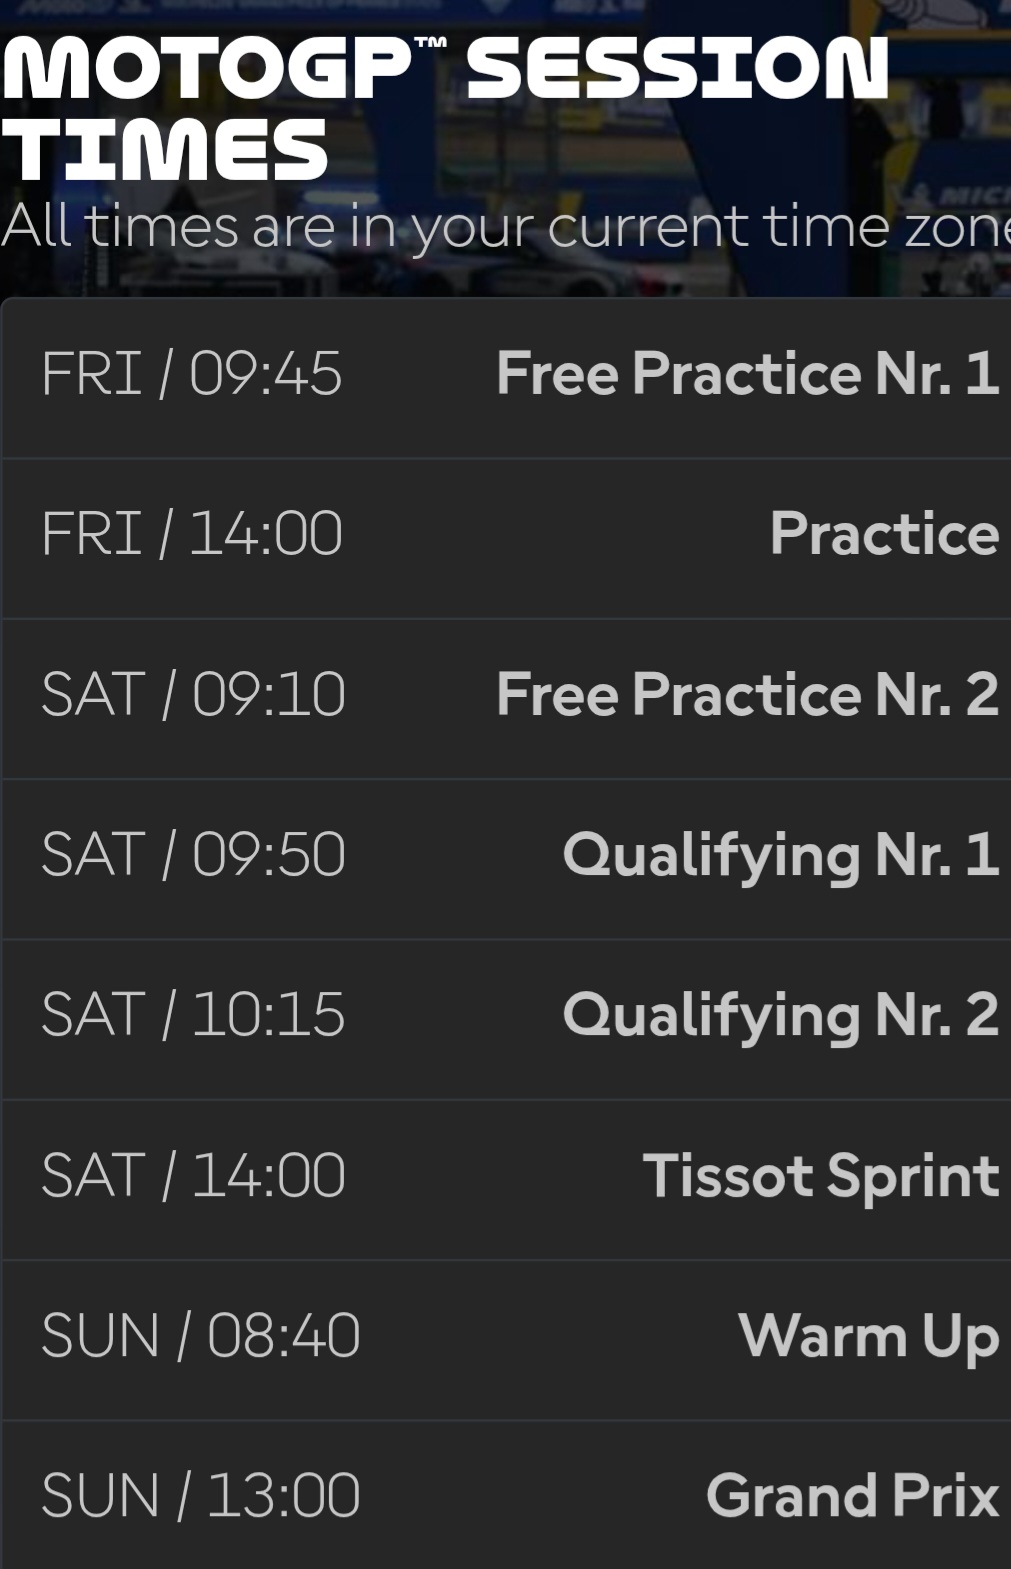Select the Grand Prix race row
The width and height of the screenshot is (1011, 1569).
pyautogui.click(x=506, y=1495)
